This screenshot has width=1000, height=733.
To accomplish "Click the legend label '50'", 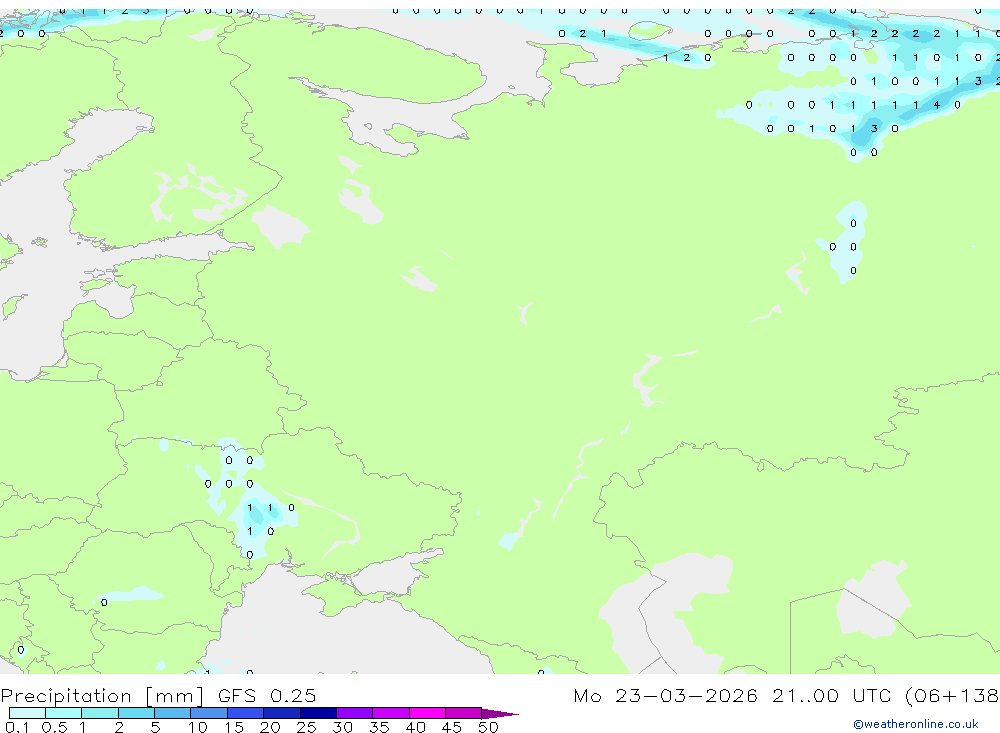I will (488, 727).
